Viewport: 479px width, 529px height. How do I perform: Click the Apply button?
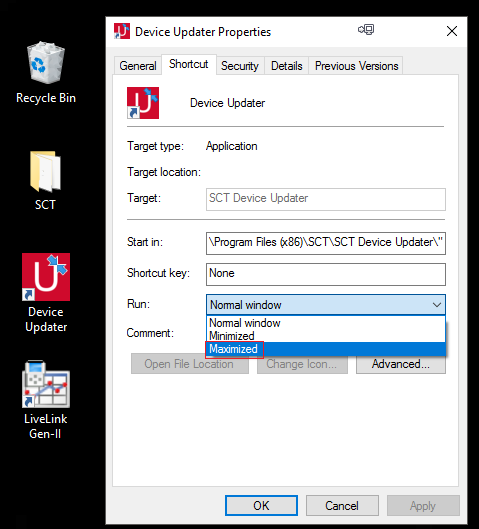pos(423,505)
